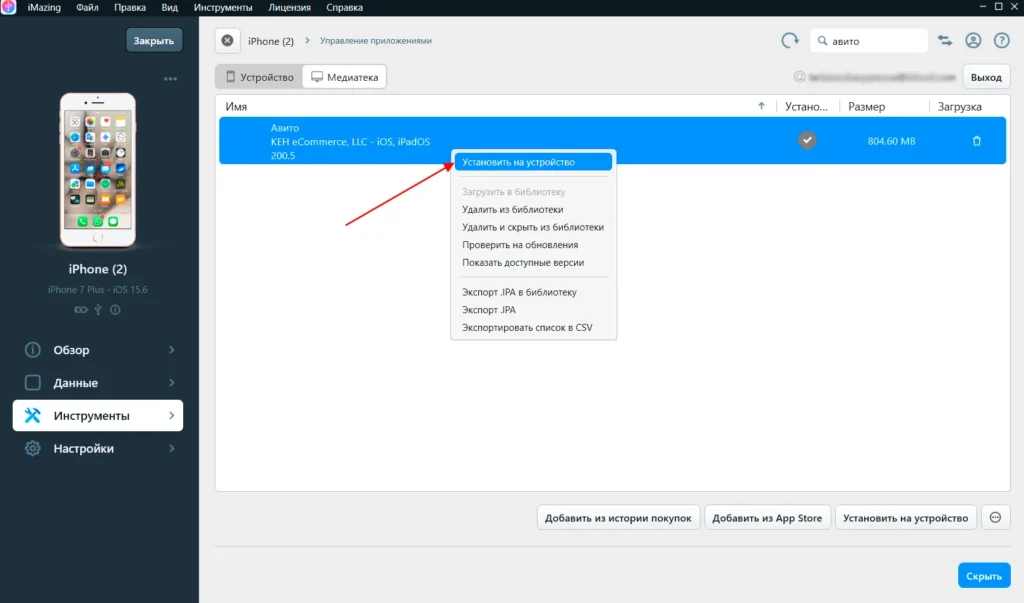Image resolution: width=1024 pixels, height=603 pixels.
Task: Choose Удалить и скрыть из библиотеки
Action: click(x=533, y=227)
